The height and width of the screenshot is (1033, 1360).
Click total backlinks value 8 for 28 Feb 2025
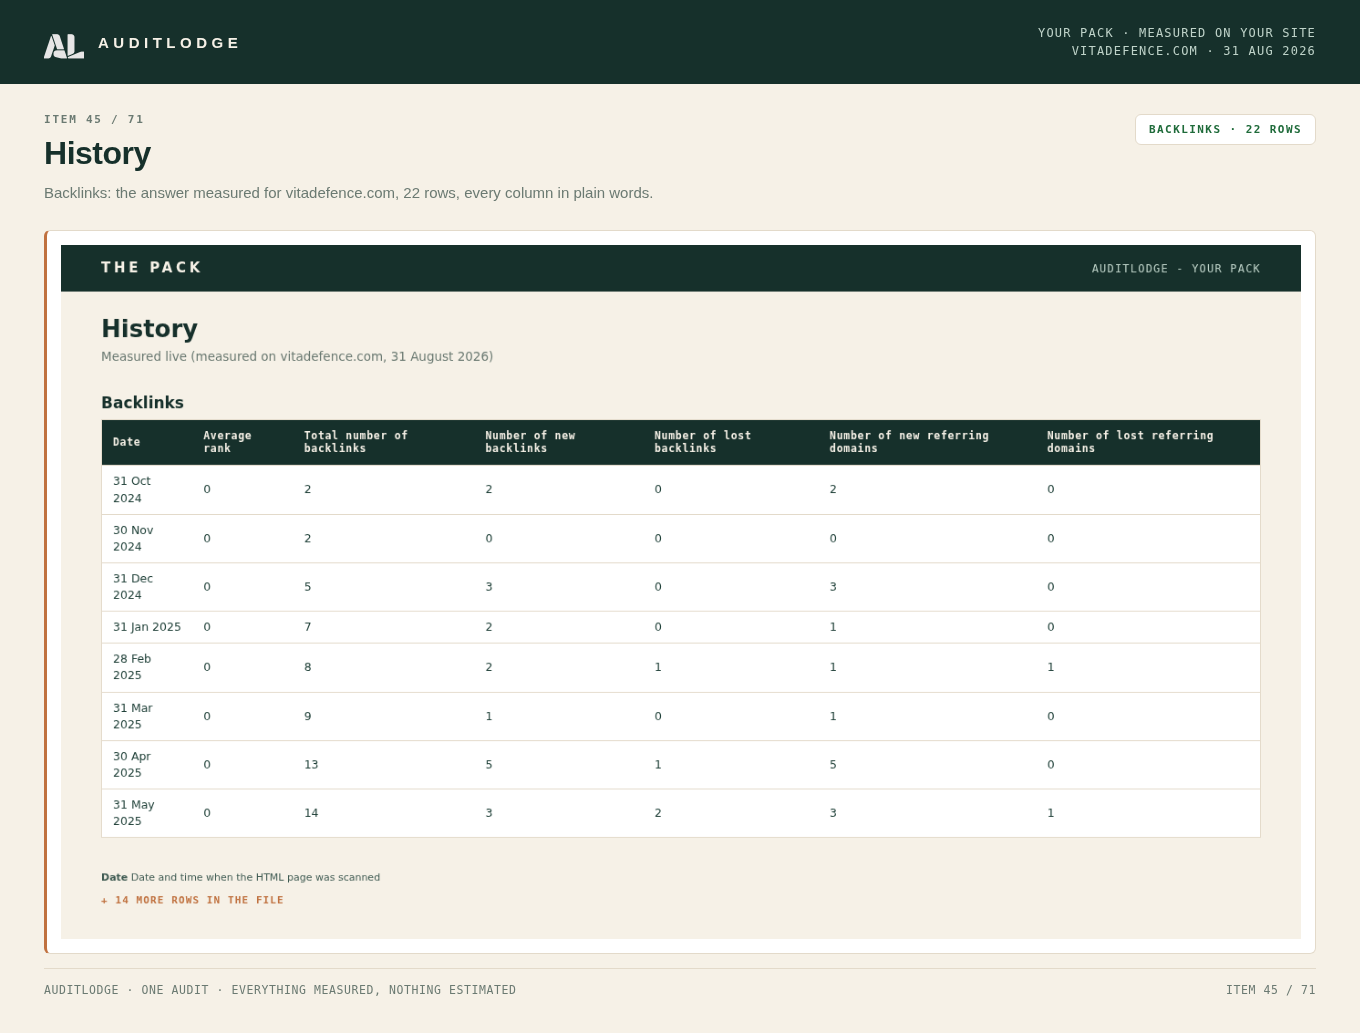pos(308,667)
